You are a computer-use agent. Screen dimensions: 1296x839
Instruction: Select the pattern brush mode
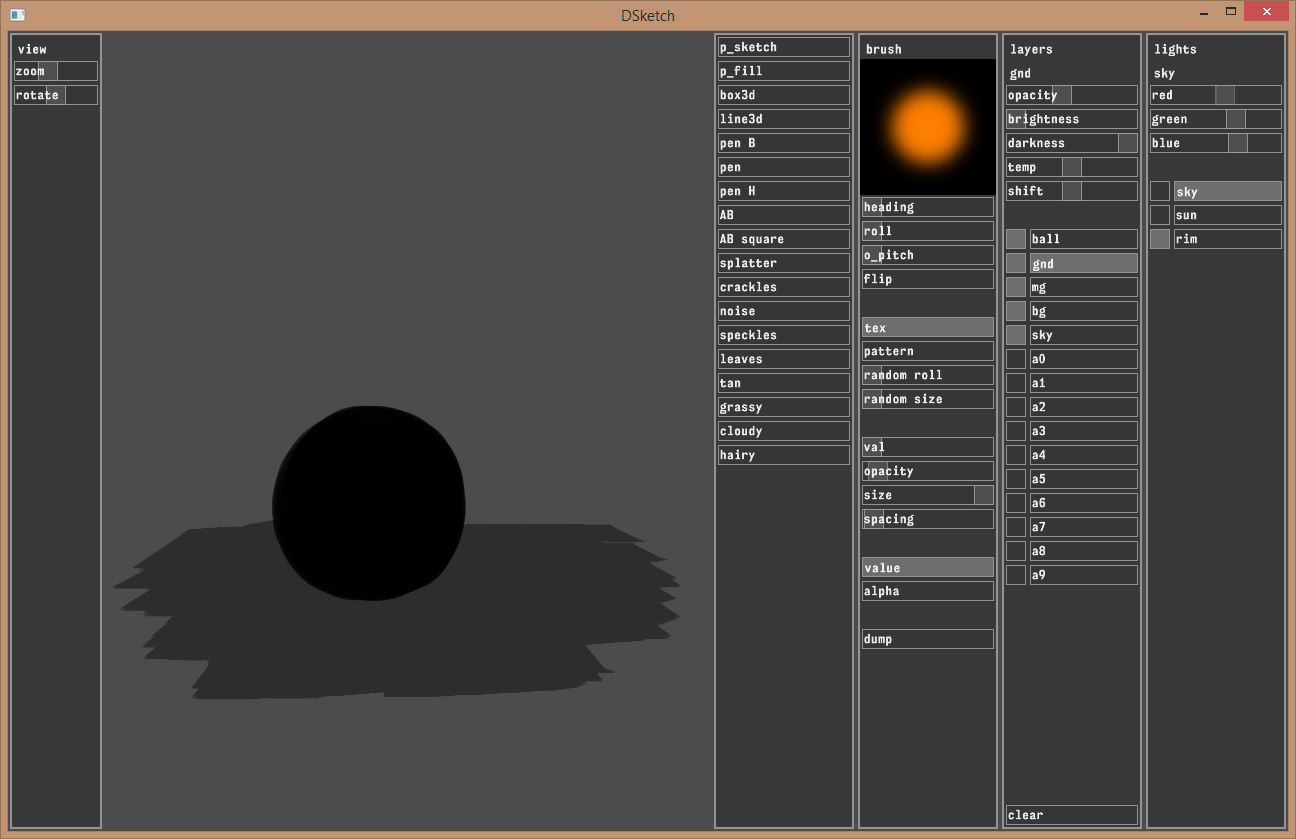[x=927, y=351]
